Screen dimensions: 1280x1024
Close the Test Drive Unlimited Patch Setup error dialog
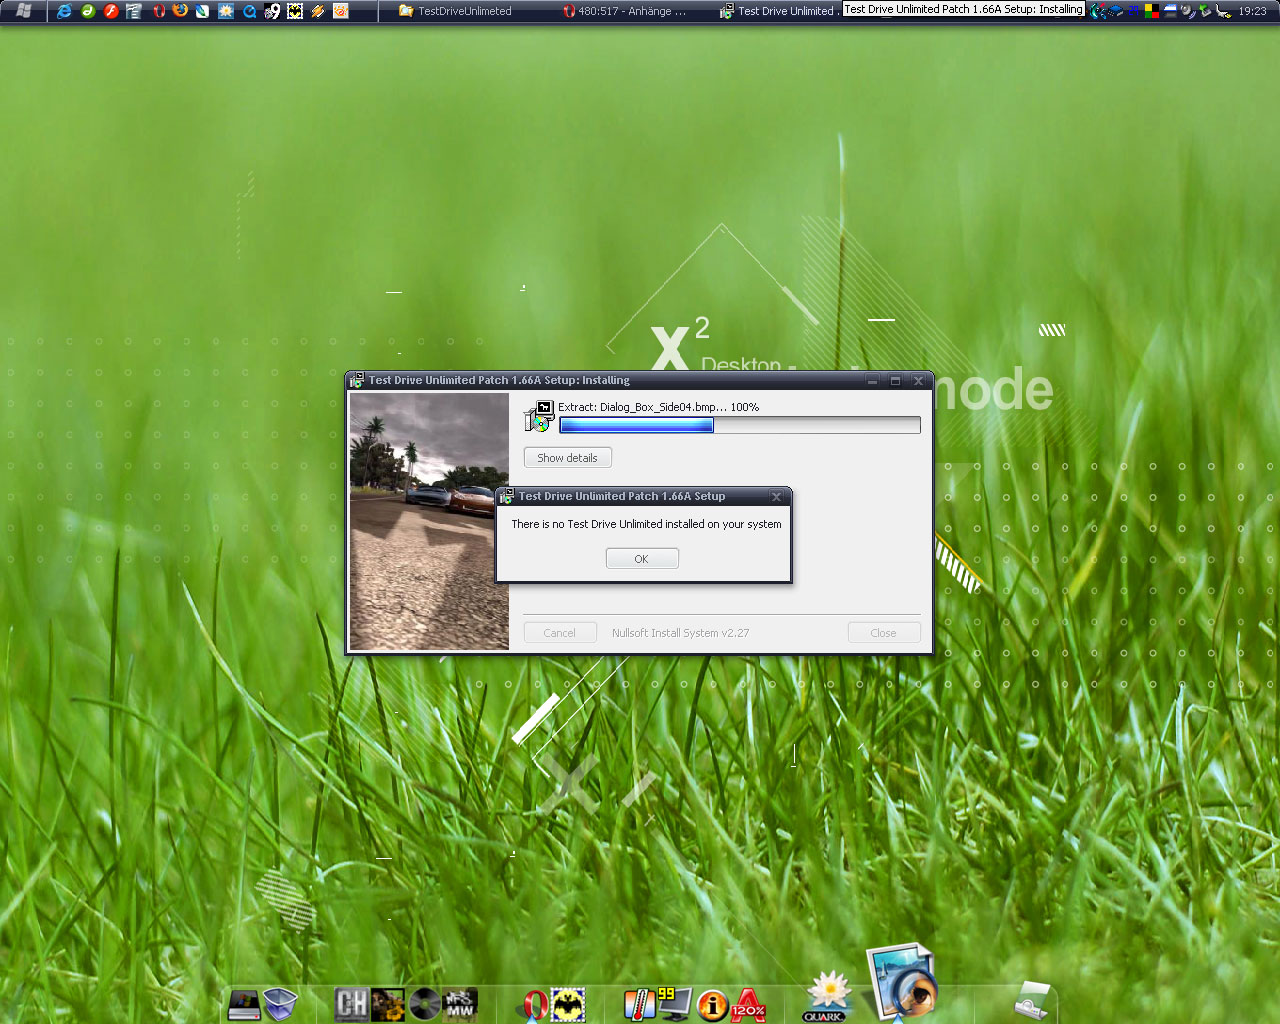(776, 496)
